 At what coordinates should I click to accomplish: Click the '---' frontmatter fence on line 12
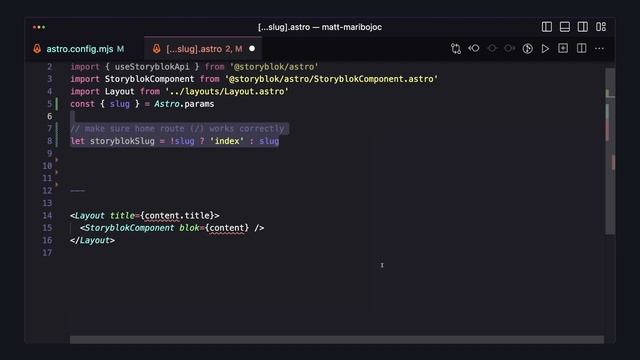(78, 191)
